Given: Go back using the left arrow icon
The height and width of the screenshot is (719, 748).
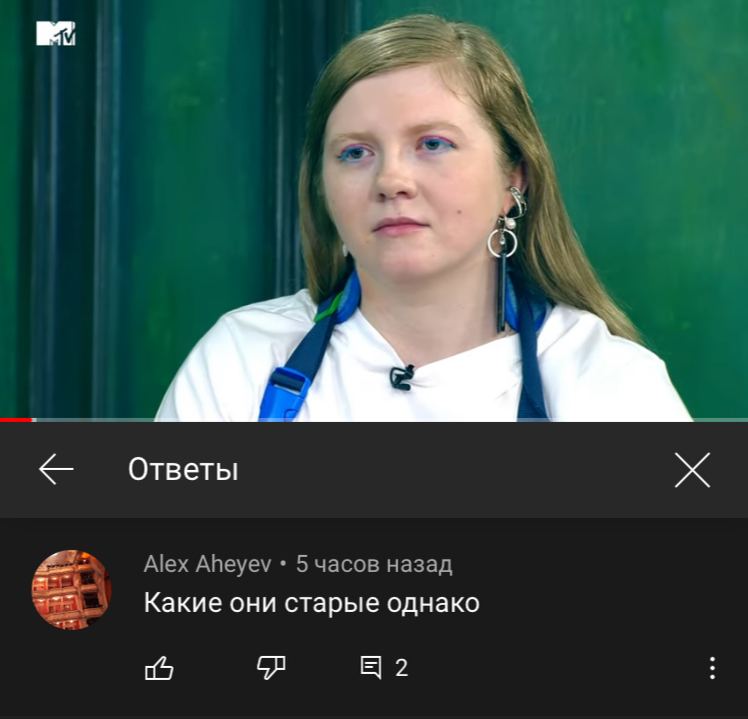Looking at the screenshot, I should [56, 469].
